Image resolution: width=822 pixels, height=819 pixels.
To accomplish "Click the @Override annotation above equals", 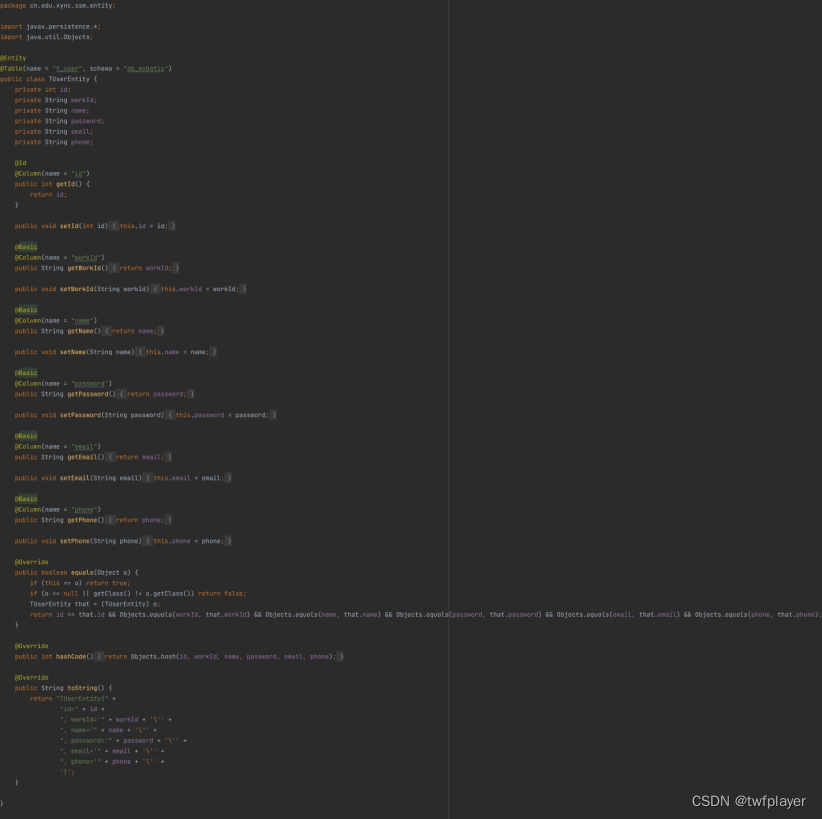I will pos(31,562).
